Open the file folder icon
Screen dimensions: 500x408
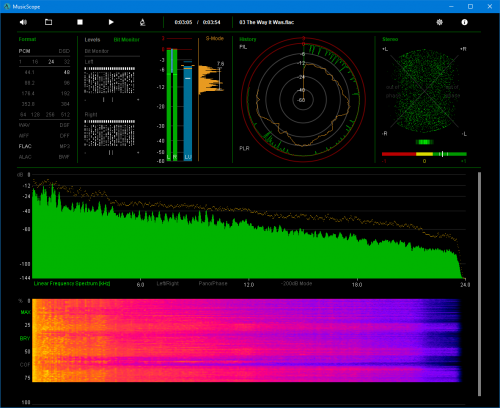tap(48, 22)
